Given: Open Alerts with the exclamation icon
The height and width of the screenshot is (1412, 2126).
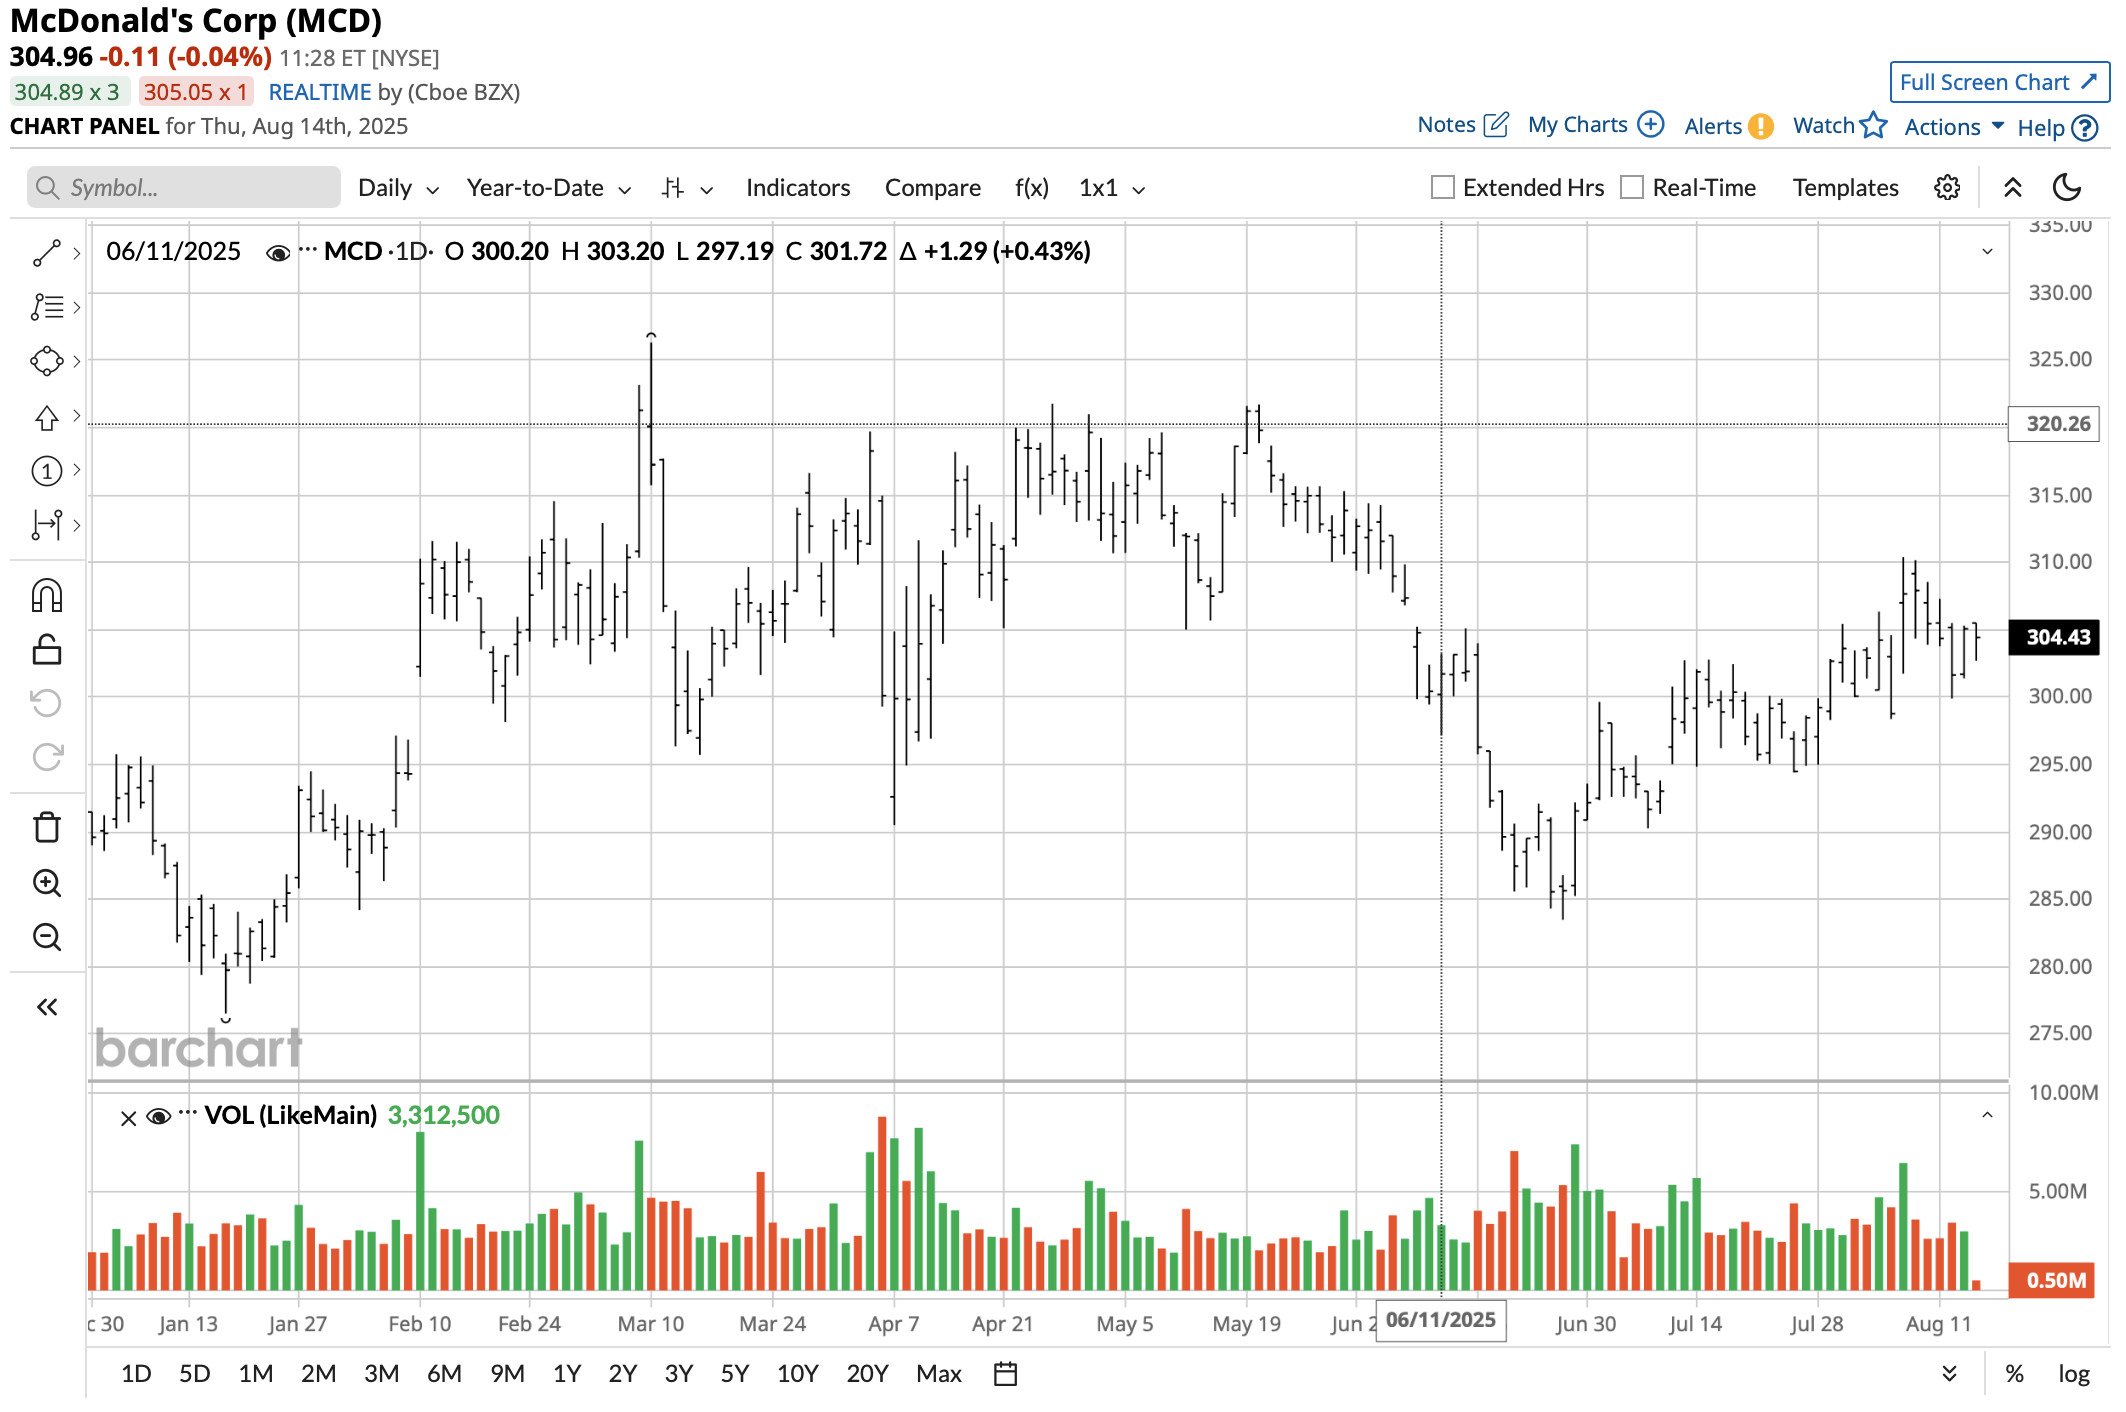Looking at the screenshot, I should tap(1760, 126).
